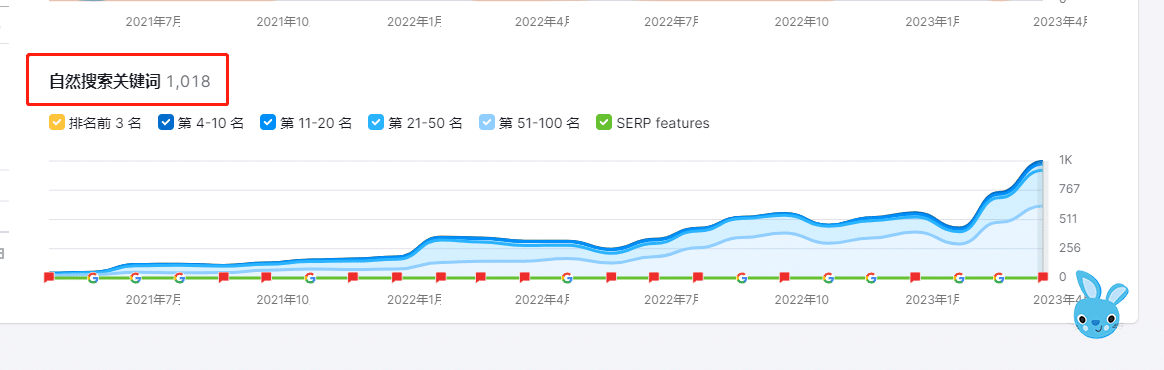Click 2022年1月 label below the keyword chart
This screenshot has width=1164, height=370.
click(414, 300)
